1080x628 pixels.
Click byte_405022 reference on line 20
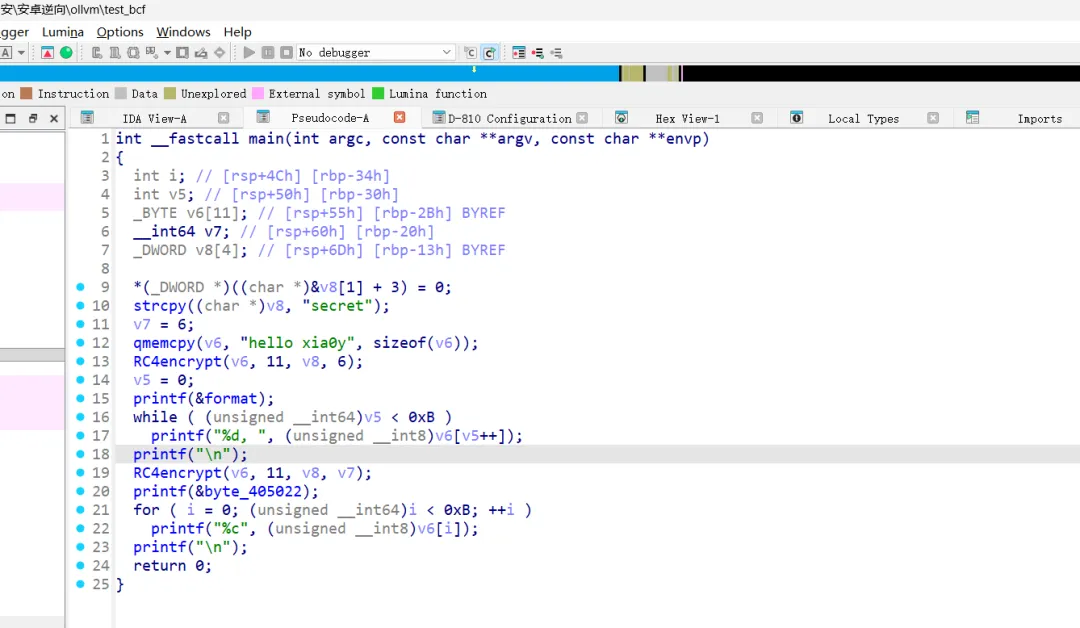pyautogui.click(x=253, y=492)
